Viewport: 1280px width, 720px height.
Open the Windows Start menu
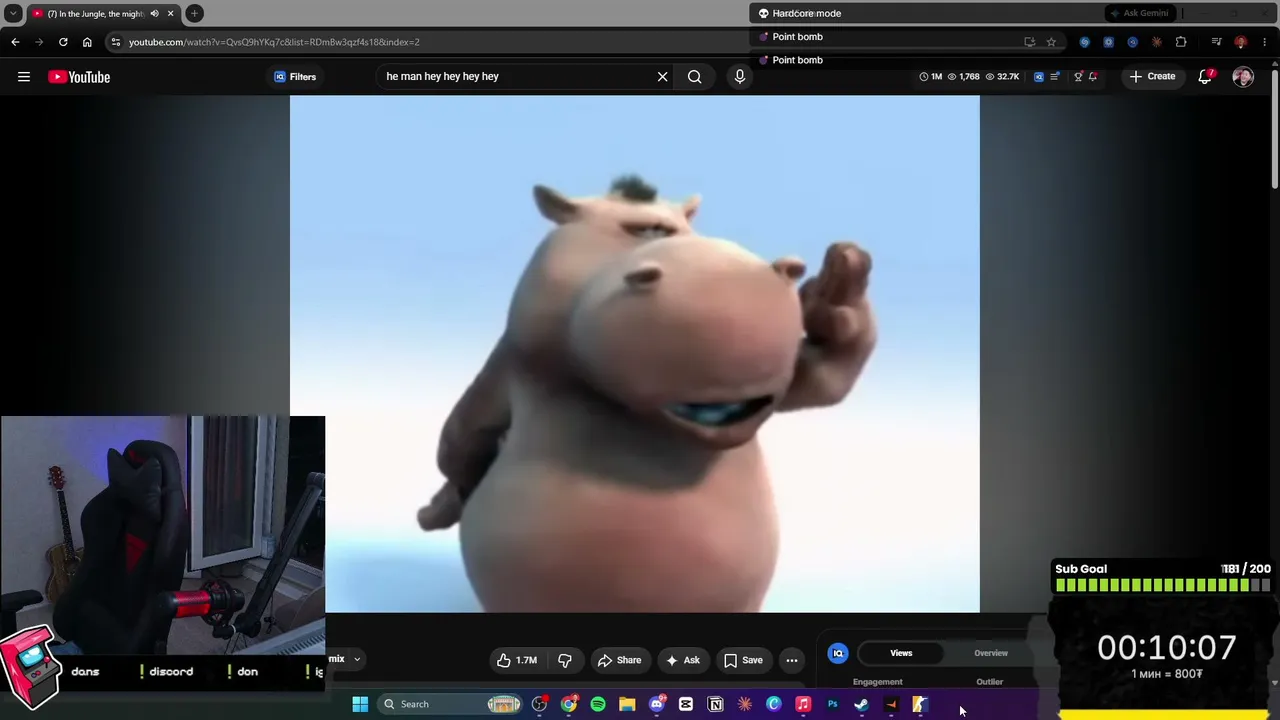360,704
